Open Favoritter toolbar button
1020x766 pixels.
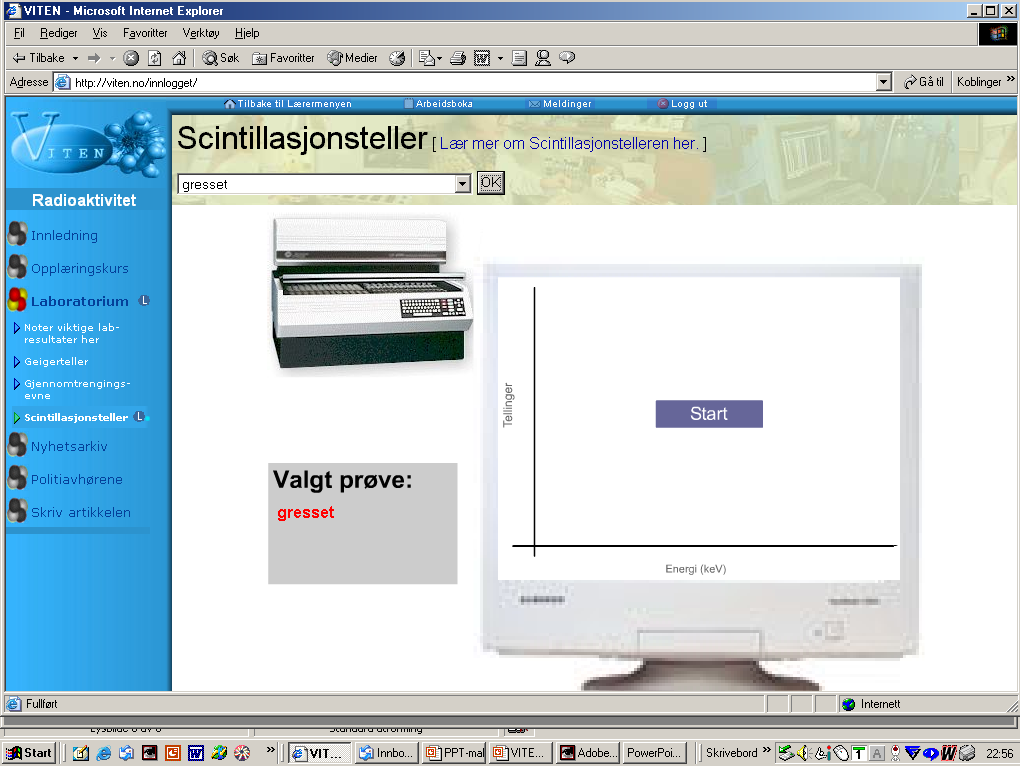click(283, 58)
